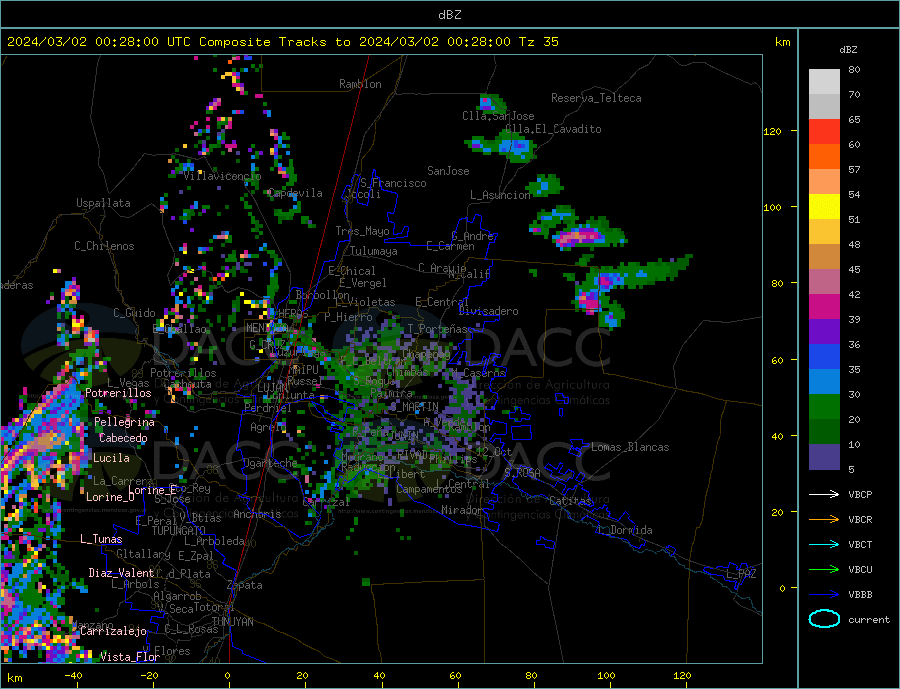Click the 60 tick on right axis
This screenshot has width=900, height=689.
[x=777, y=360]
